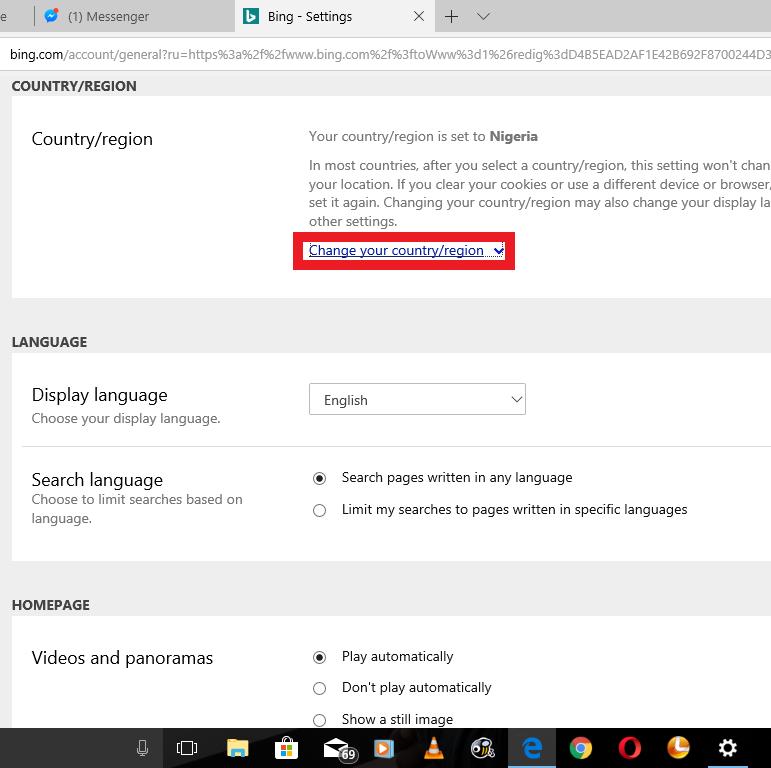Viewport: 771px width, 768px height.
Task: Click the Cortana microphone icon
Action: (x=143, y=748)
